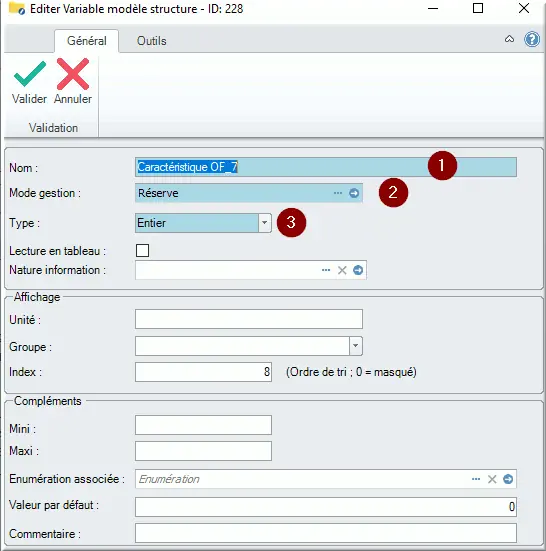Open the blue help question mark icon
The width and height of the screenshot is (546, 551).
[x=532, y=39]
